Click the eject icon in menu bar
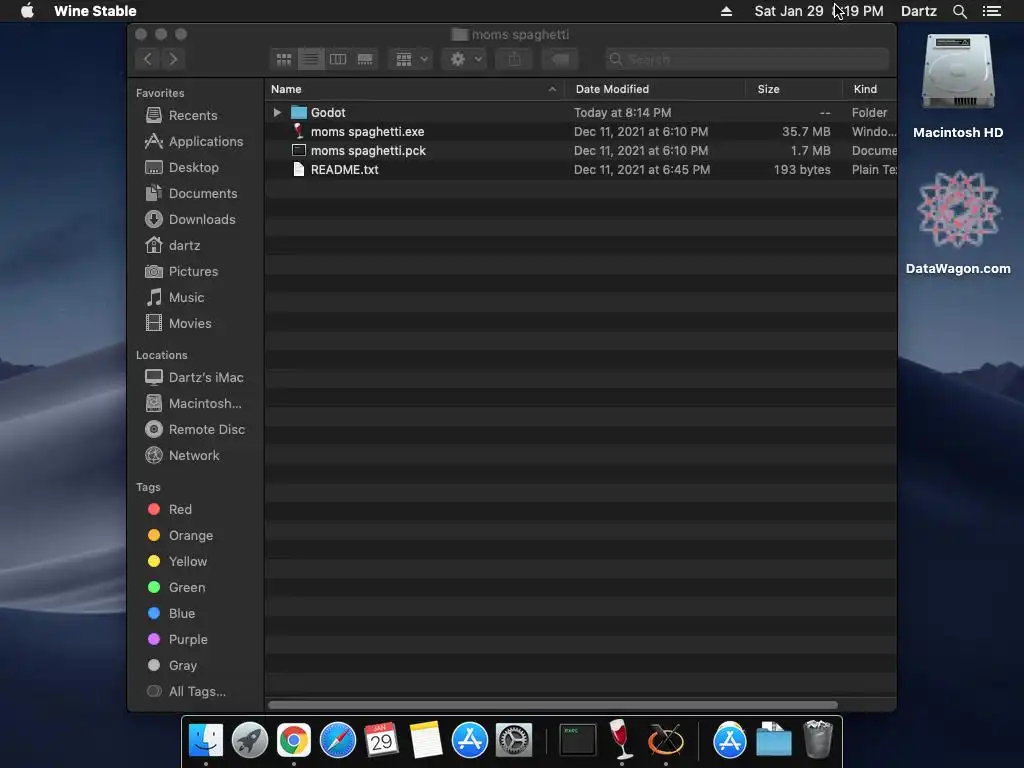Viewport: 1024px width, 768px height. 726,11
